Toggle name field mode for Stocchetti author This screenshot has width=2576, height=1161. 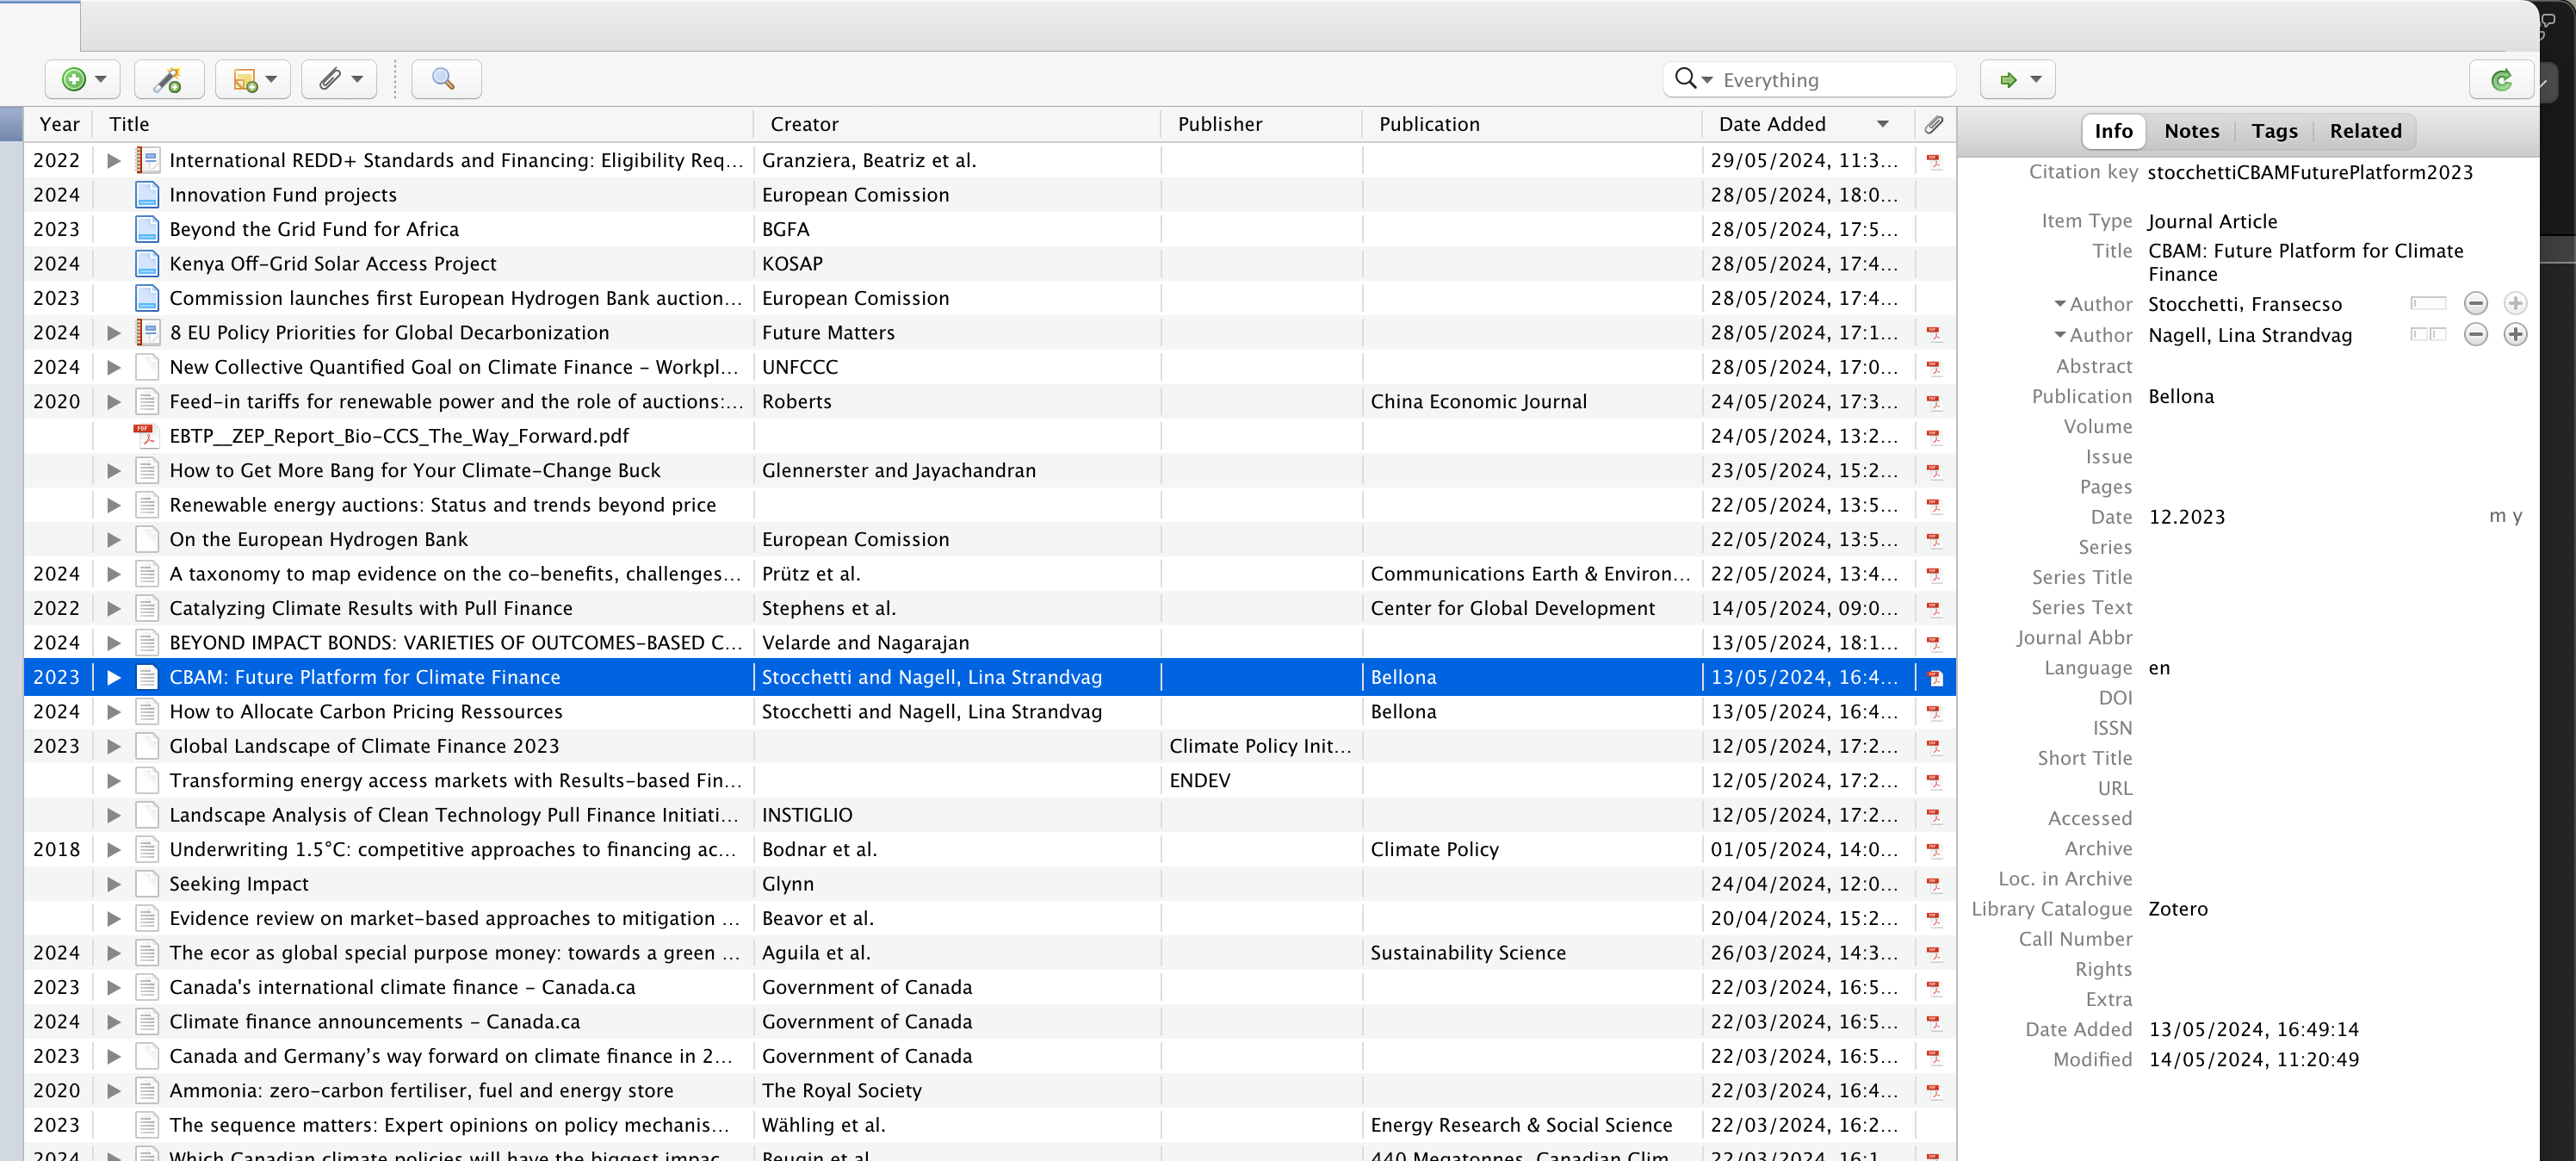coord(2428,303)
